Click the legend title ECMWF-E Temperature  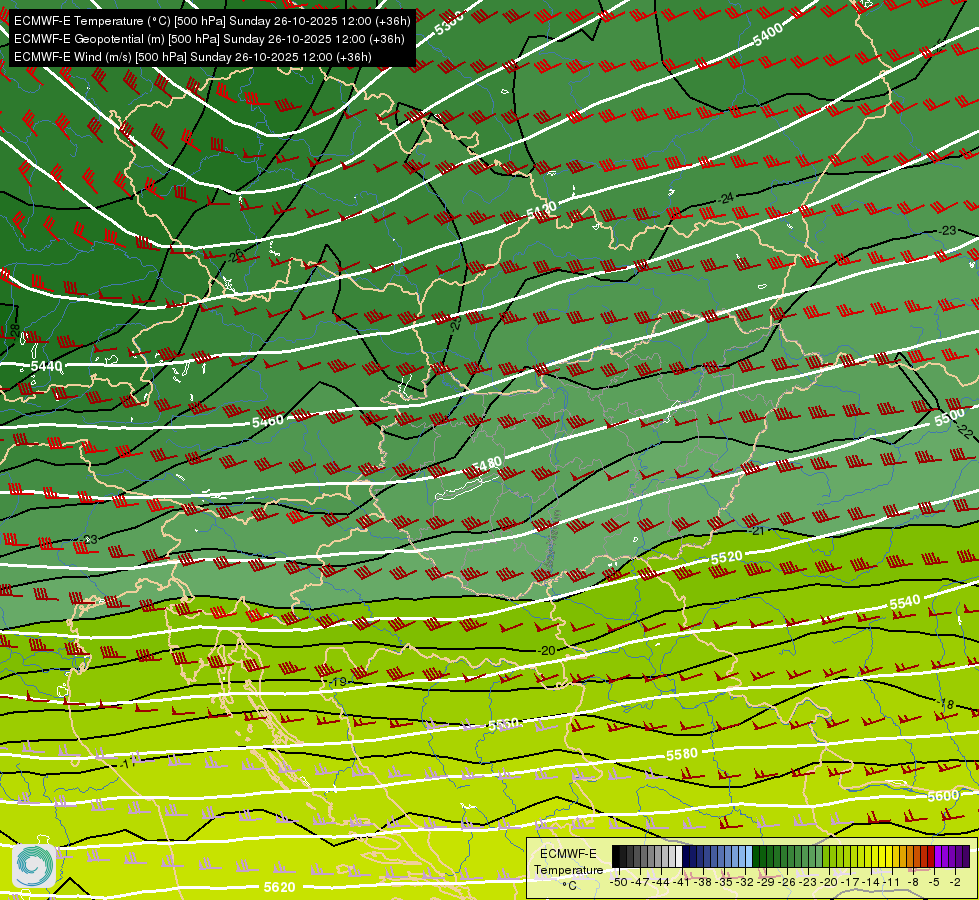(568, 862)
